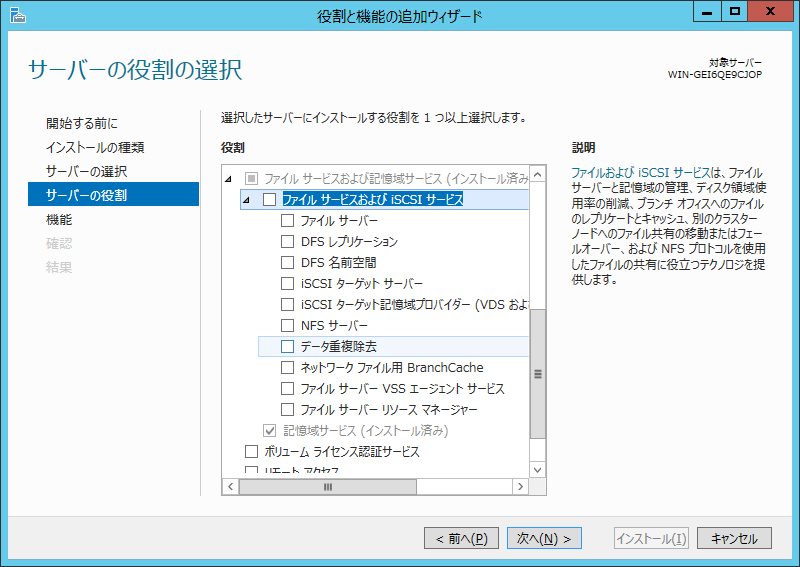Screen dimensions: 800x567
Task: Click the roles list scroll down arrow
Action: 538,469
